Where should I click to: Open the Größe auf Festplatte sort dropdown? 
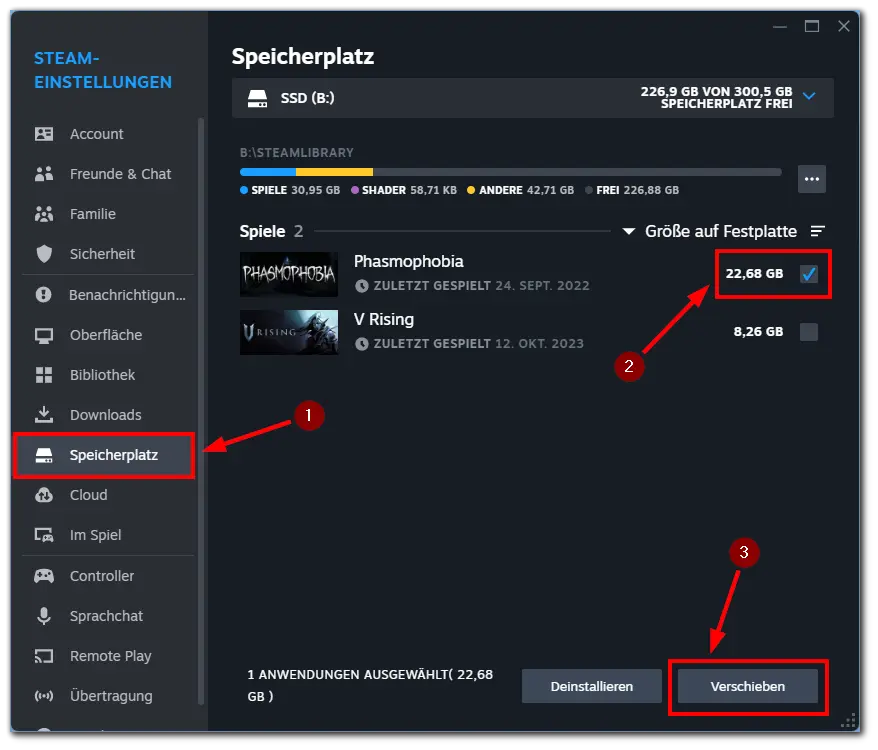click(x=709, y=231)
